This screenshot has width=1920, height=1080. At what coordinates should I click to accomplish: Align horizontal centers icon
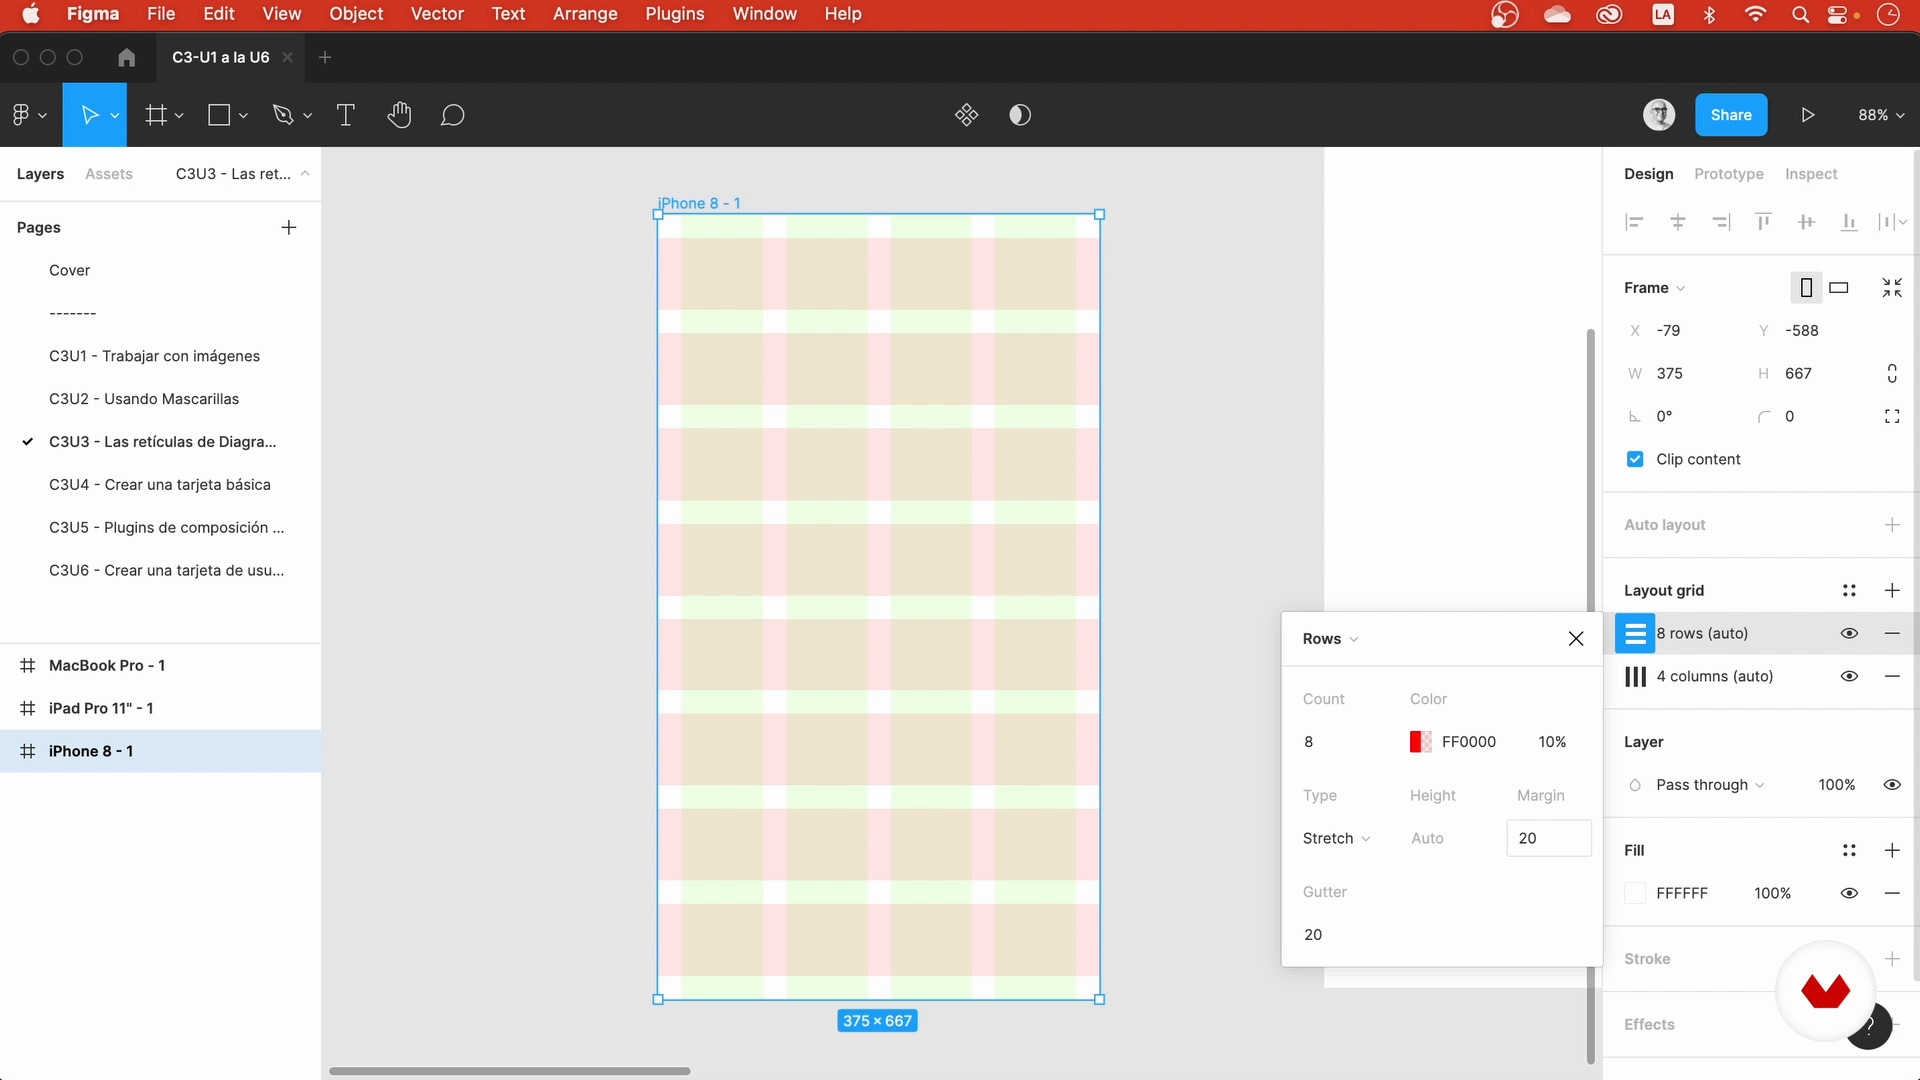coord(1678,222)
